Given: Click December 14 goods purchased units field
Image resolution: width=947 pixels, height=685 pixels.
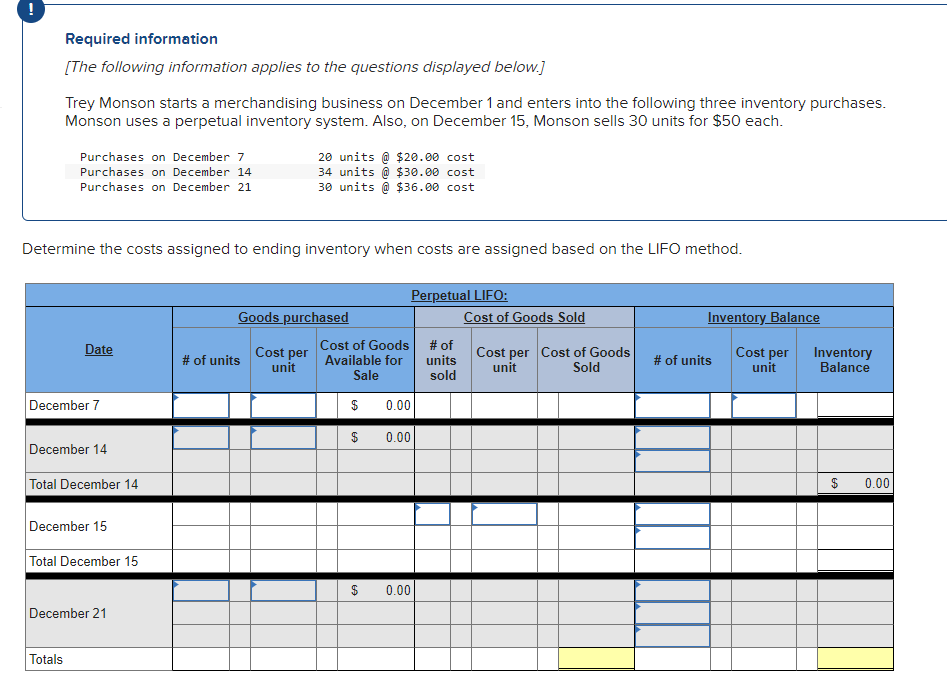Looking at the screenshot, I should 201,437.
